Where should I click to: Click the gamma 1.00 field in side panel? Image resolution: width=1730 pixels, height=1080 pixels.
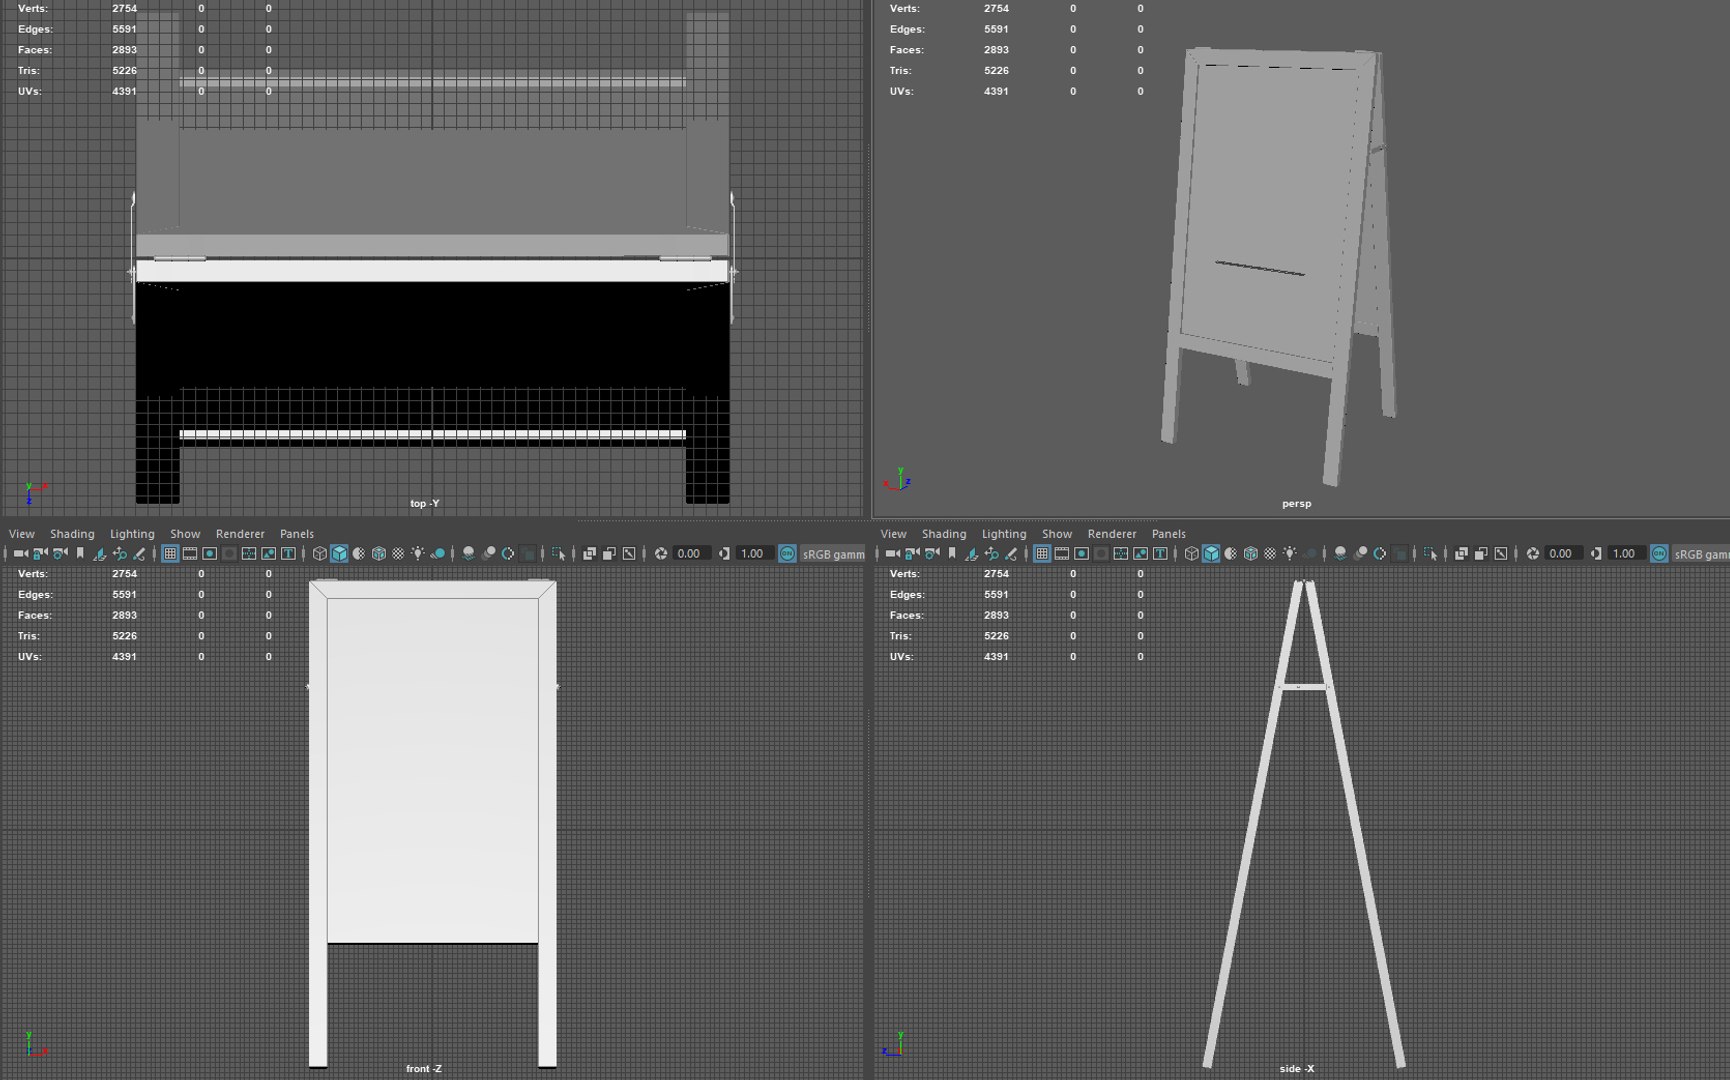1625,553
